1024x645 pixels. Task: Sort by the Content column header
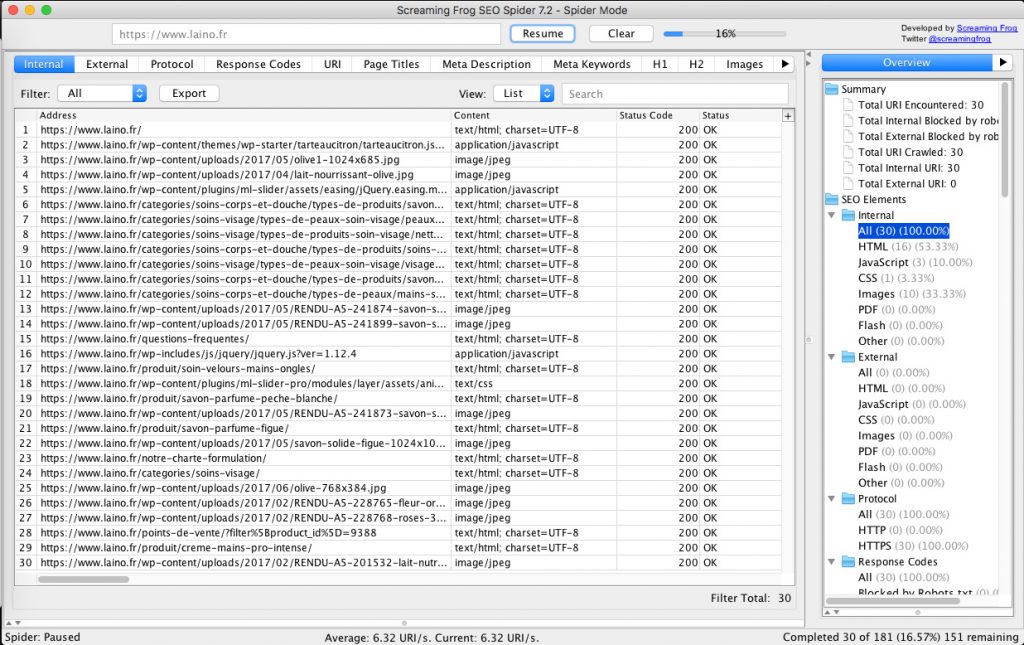tap(534, 115)
